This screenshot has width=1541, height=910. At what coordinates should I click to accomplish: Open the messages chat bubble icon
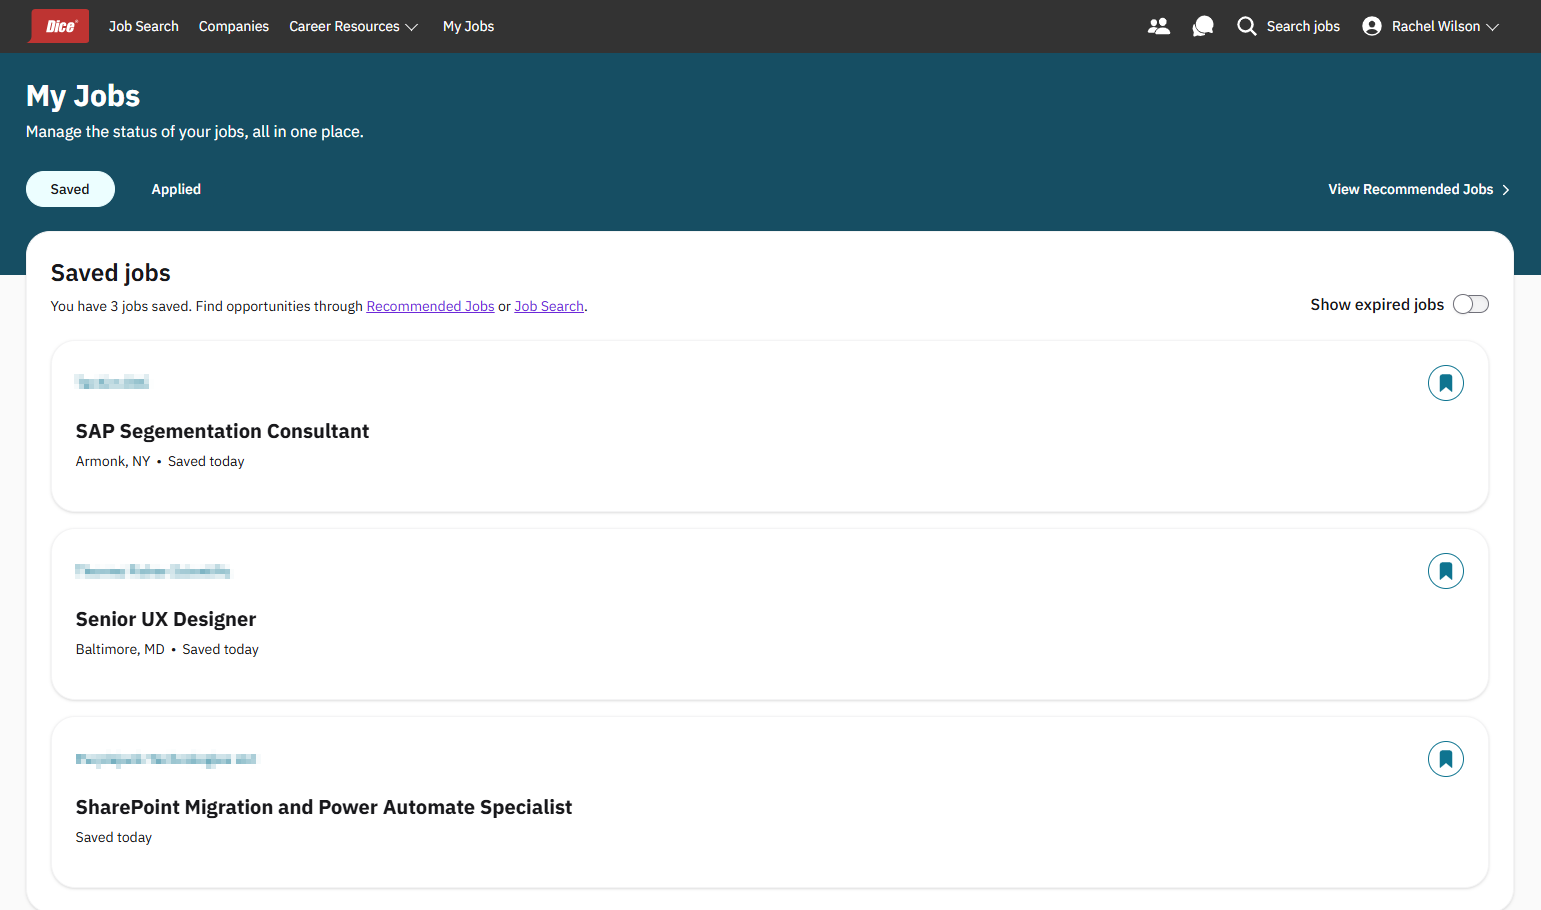coord(1203,26)
